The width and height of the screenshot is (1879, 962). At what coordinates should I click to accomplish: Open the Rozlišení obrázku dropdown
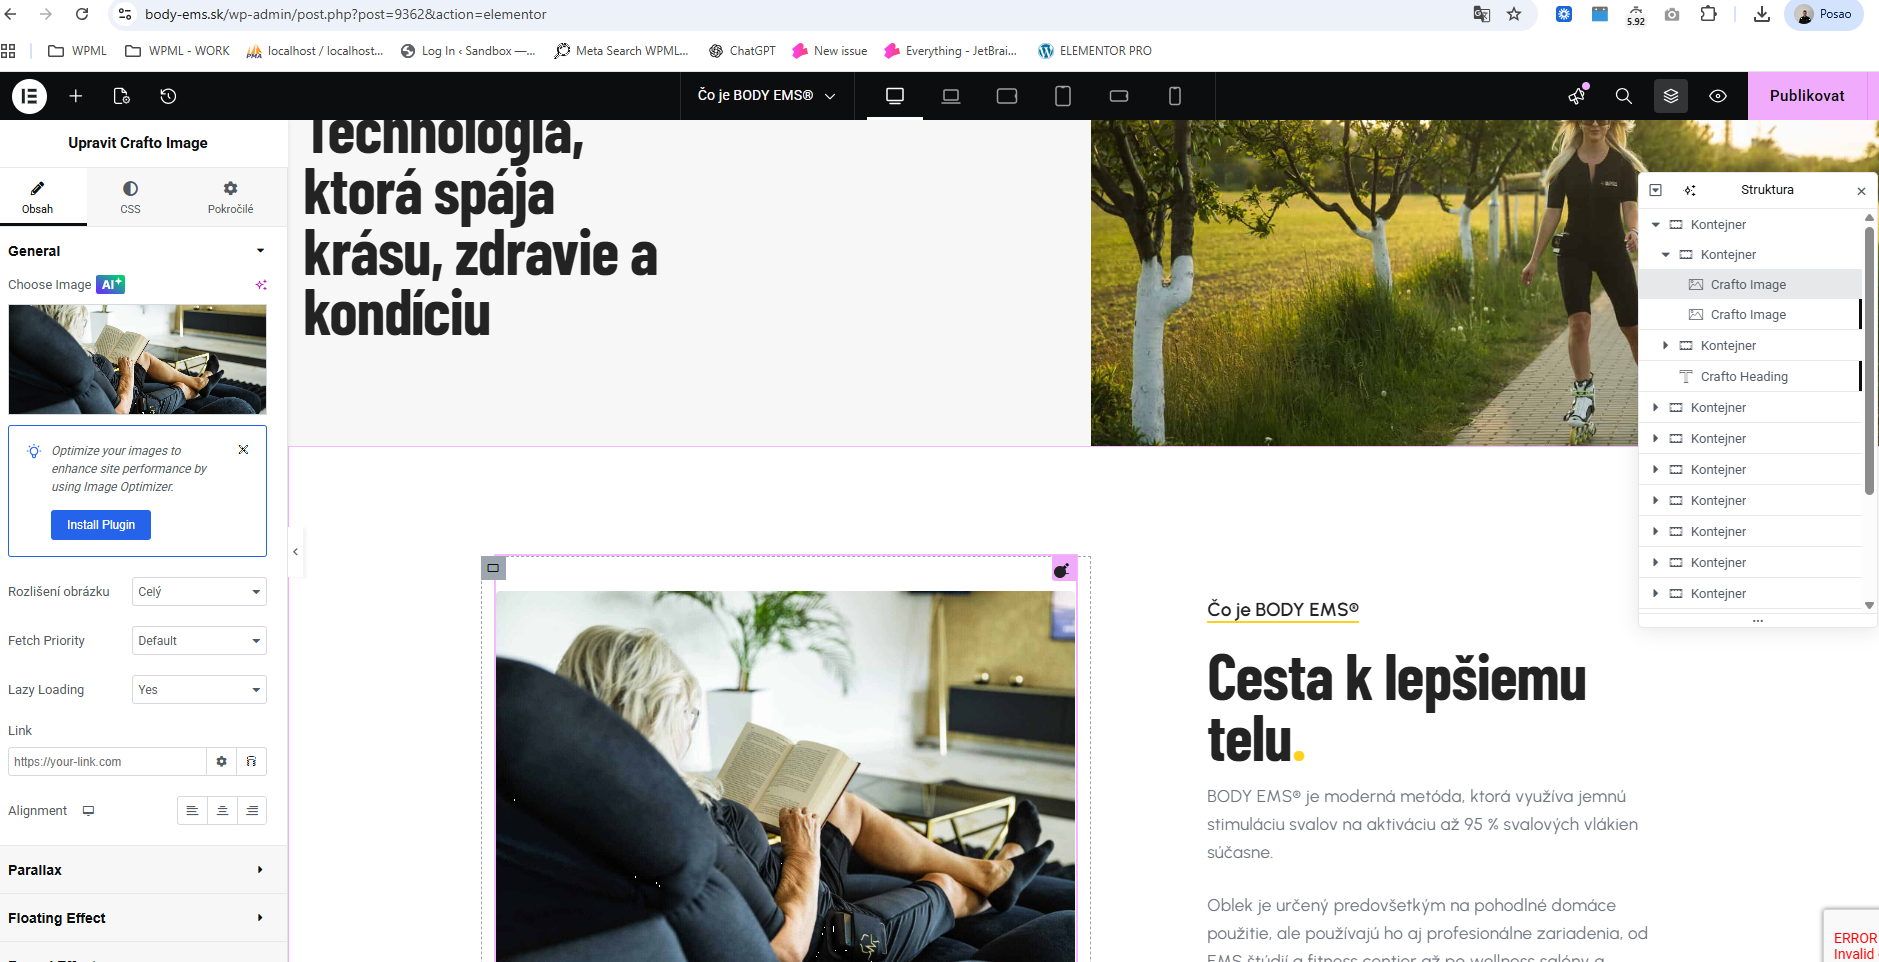[x=199, y=592]
